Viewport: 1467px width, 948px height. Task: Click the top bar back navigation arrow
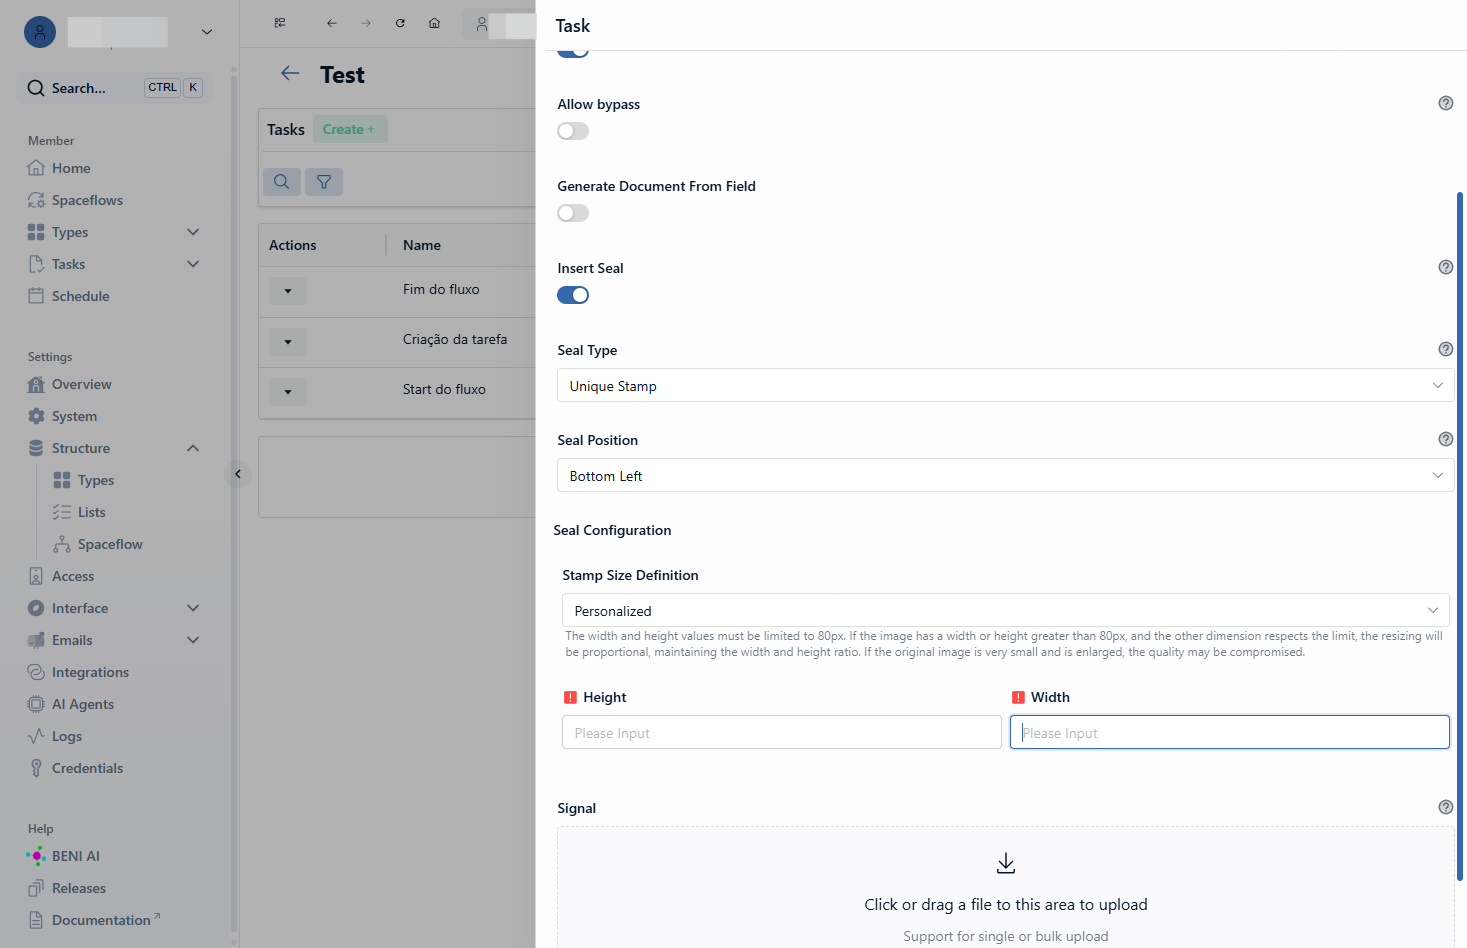pos(332,23)
